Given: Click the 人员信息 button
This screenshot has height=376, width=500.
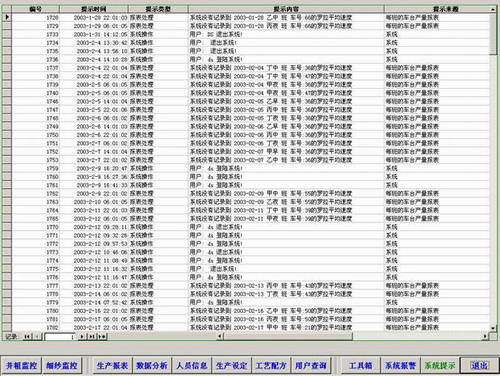Looking at the screenshot, I should (192, 366).
